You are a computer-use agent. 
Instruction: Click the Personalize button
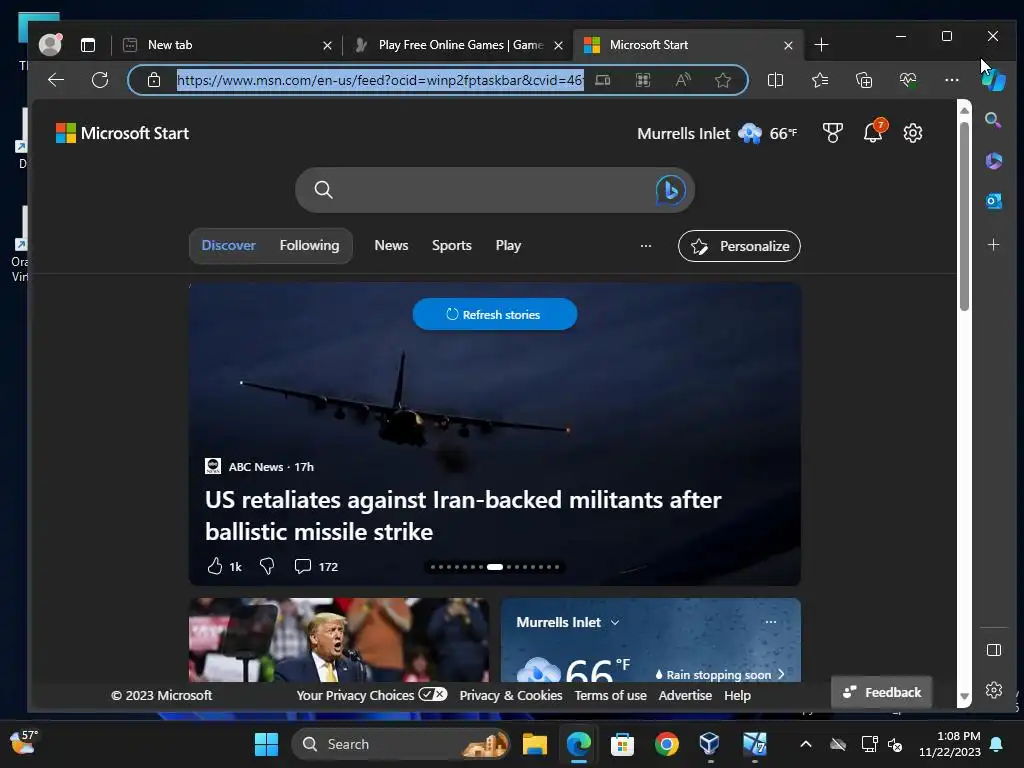click(x=739, y=246)
